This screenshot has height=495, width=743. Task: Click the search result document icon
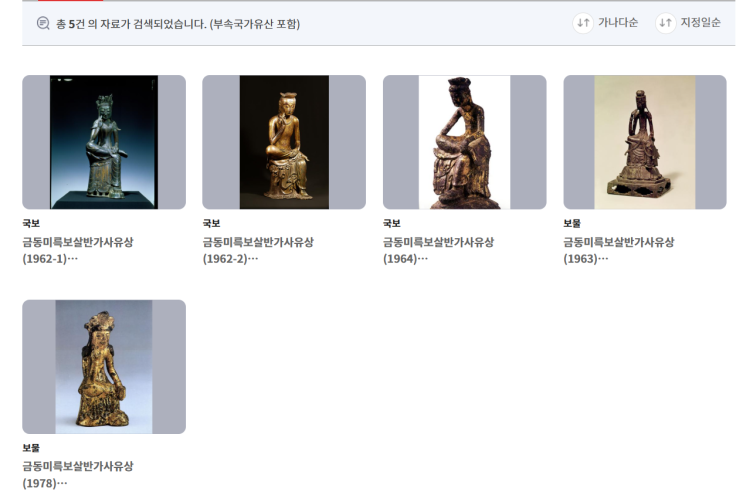point(43,23)
